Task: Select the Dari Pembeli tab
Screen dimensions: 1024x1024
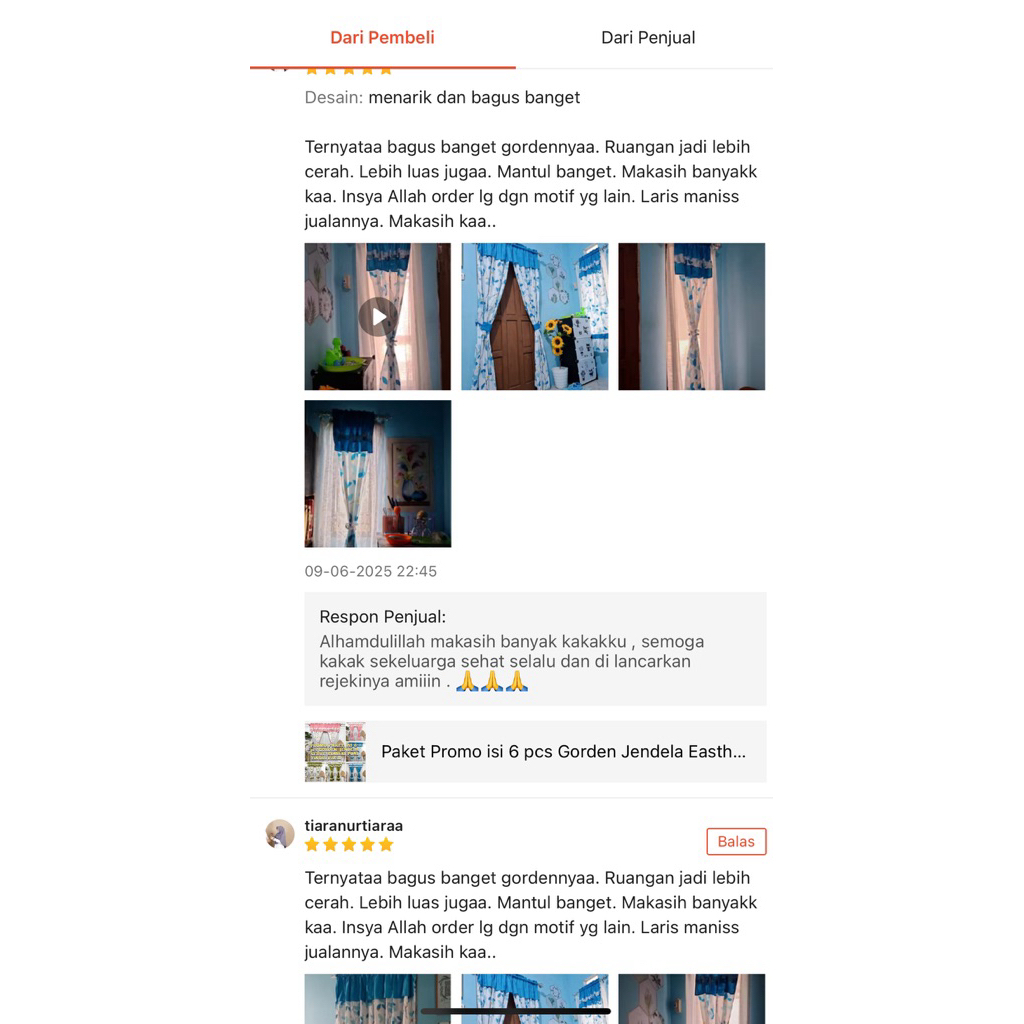Action: (382, 37)
